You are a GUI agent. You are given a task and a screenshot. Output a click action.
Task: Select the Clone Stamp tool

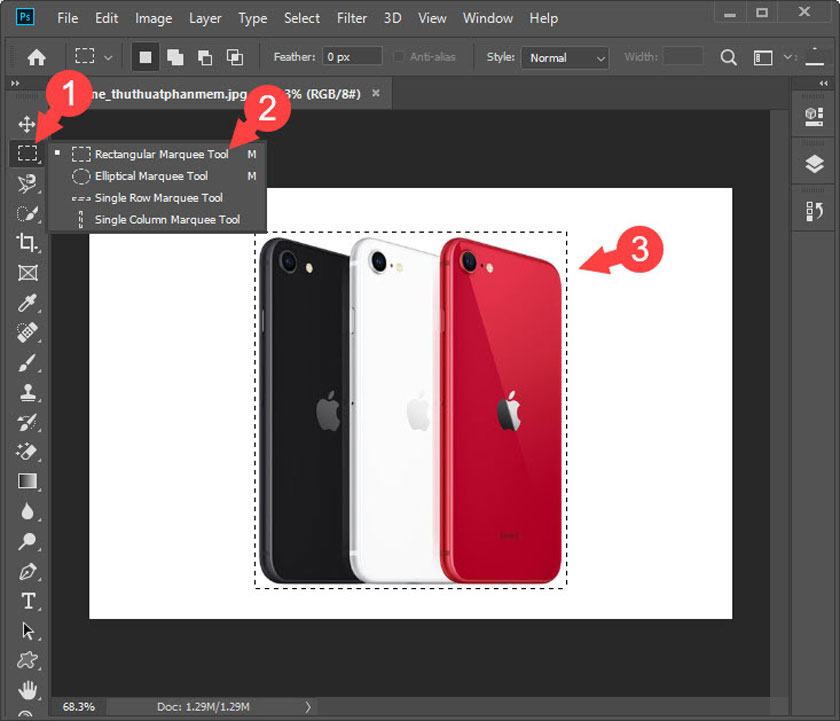tap(27, 393)
